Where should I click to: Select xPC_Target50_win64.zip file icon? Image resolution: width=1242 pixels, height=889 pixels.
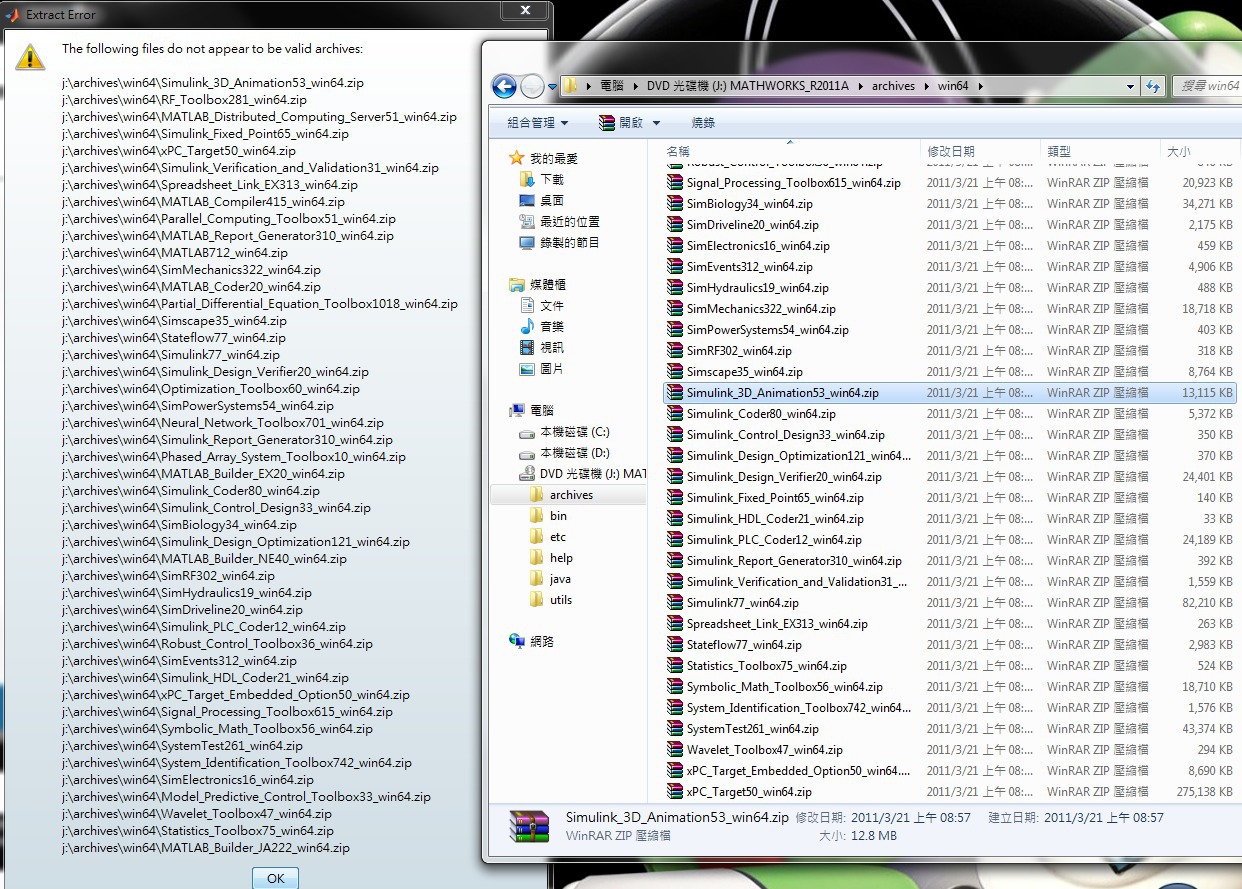point(674,792)
